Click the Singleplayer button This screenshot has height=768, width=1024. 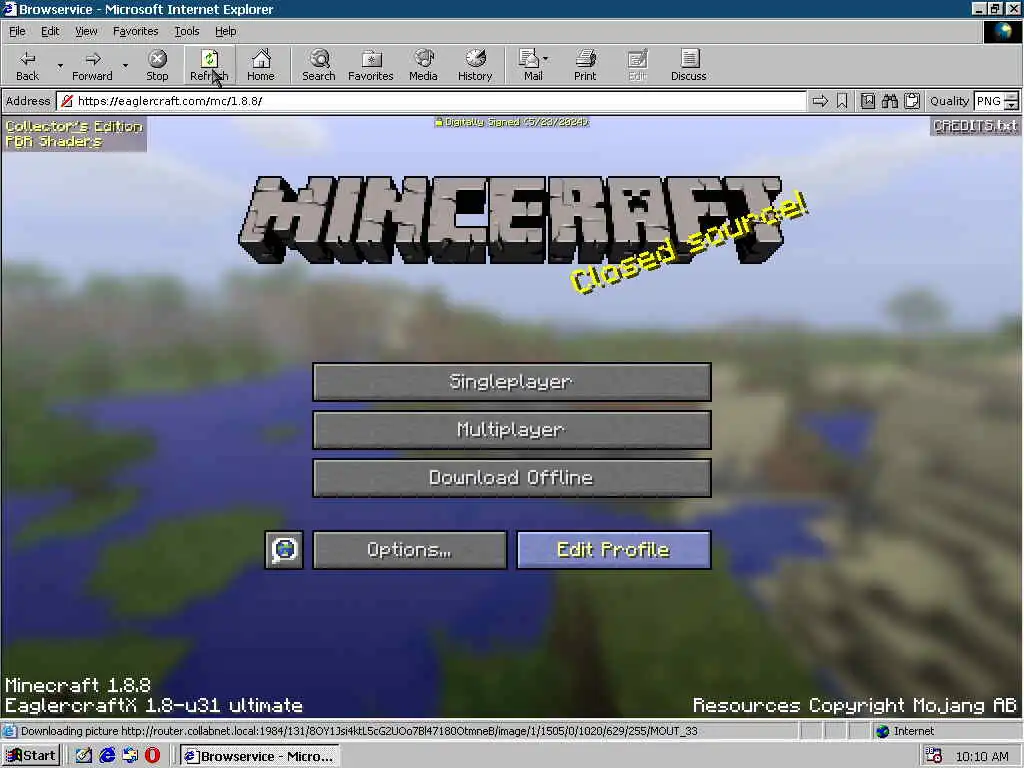[x=512, y=382]
